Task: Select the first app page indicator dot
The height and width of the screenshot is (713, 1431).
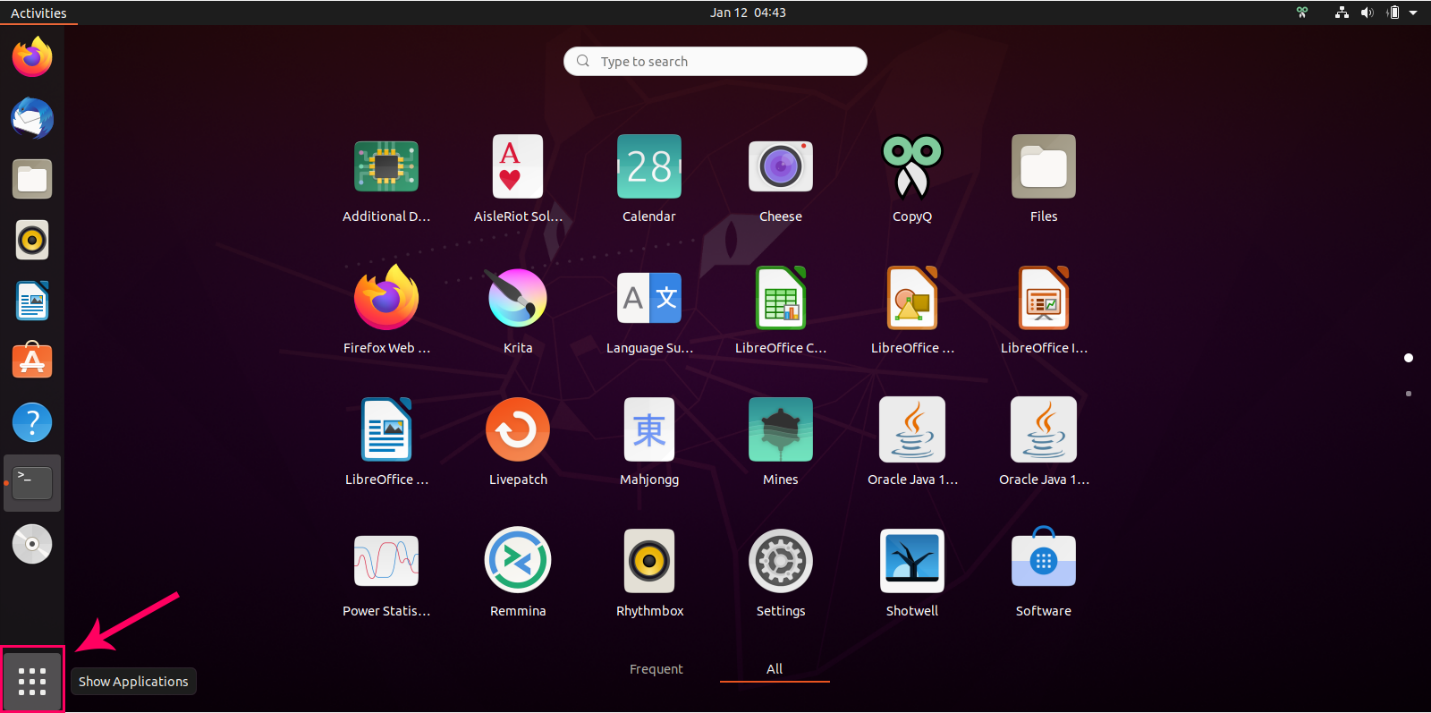Action: pyautogui.click(x=1409, y=357)
